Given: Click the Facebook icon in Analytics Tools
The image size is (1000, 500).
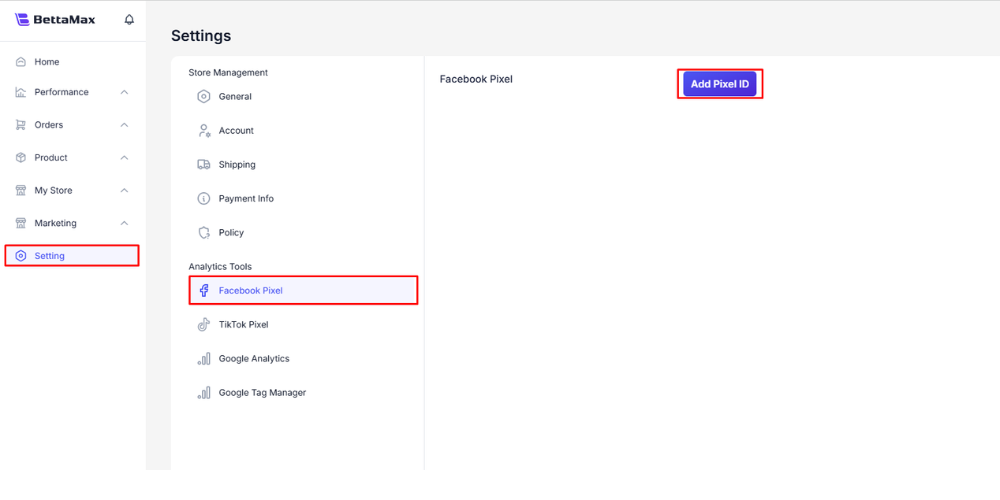Looking at the screenshot, I should (x=204, y=291).
